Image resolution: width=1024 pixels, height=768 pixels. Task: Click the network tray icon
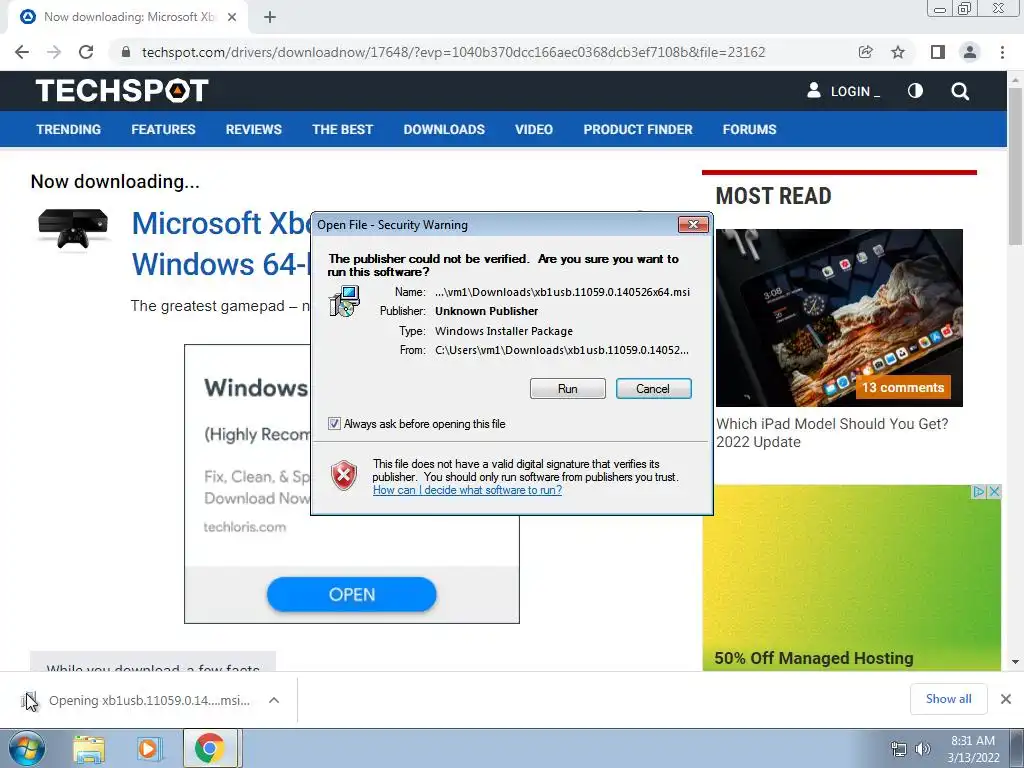(x=899, y=749)
